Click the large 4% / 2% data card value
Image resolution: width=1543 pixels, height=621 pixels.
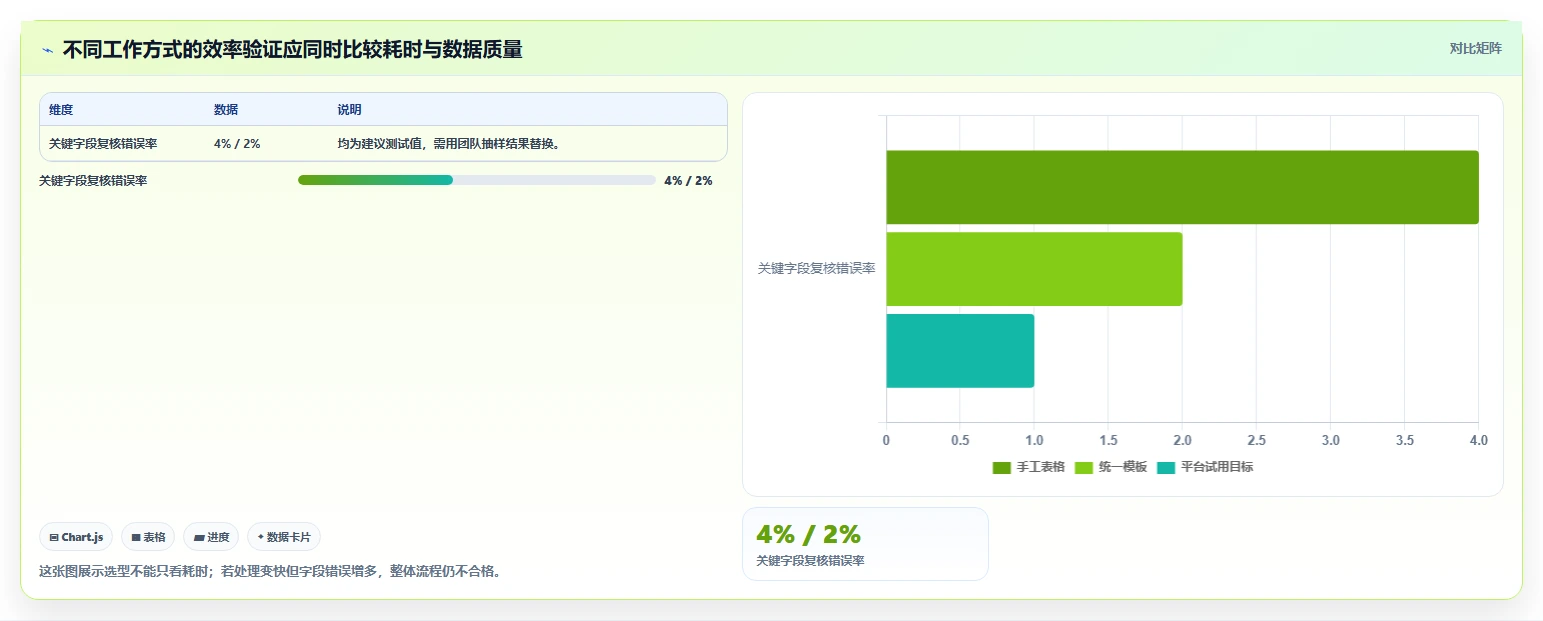pyautogui.click(x=808, y=534)
